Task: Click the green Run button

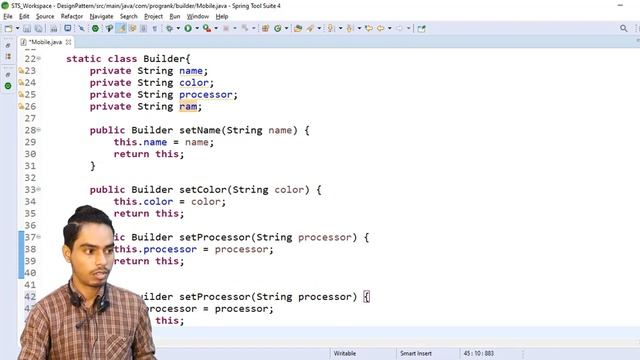Action: (188, 28)
